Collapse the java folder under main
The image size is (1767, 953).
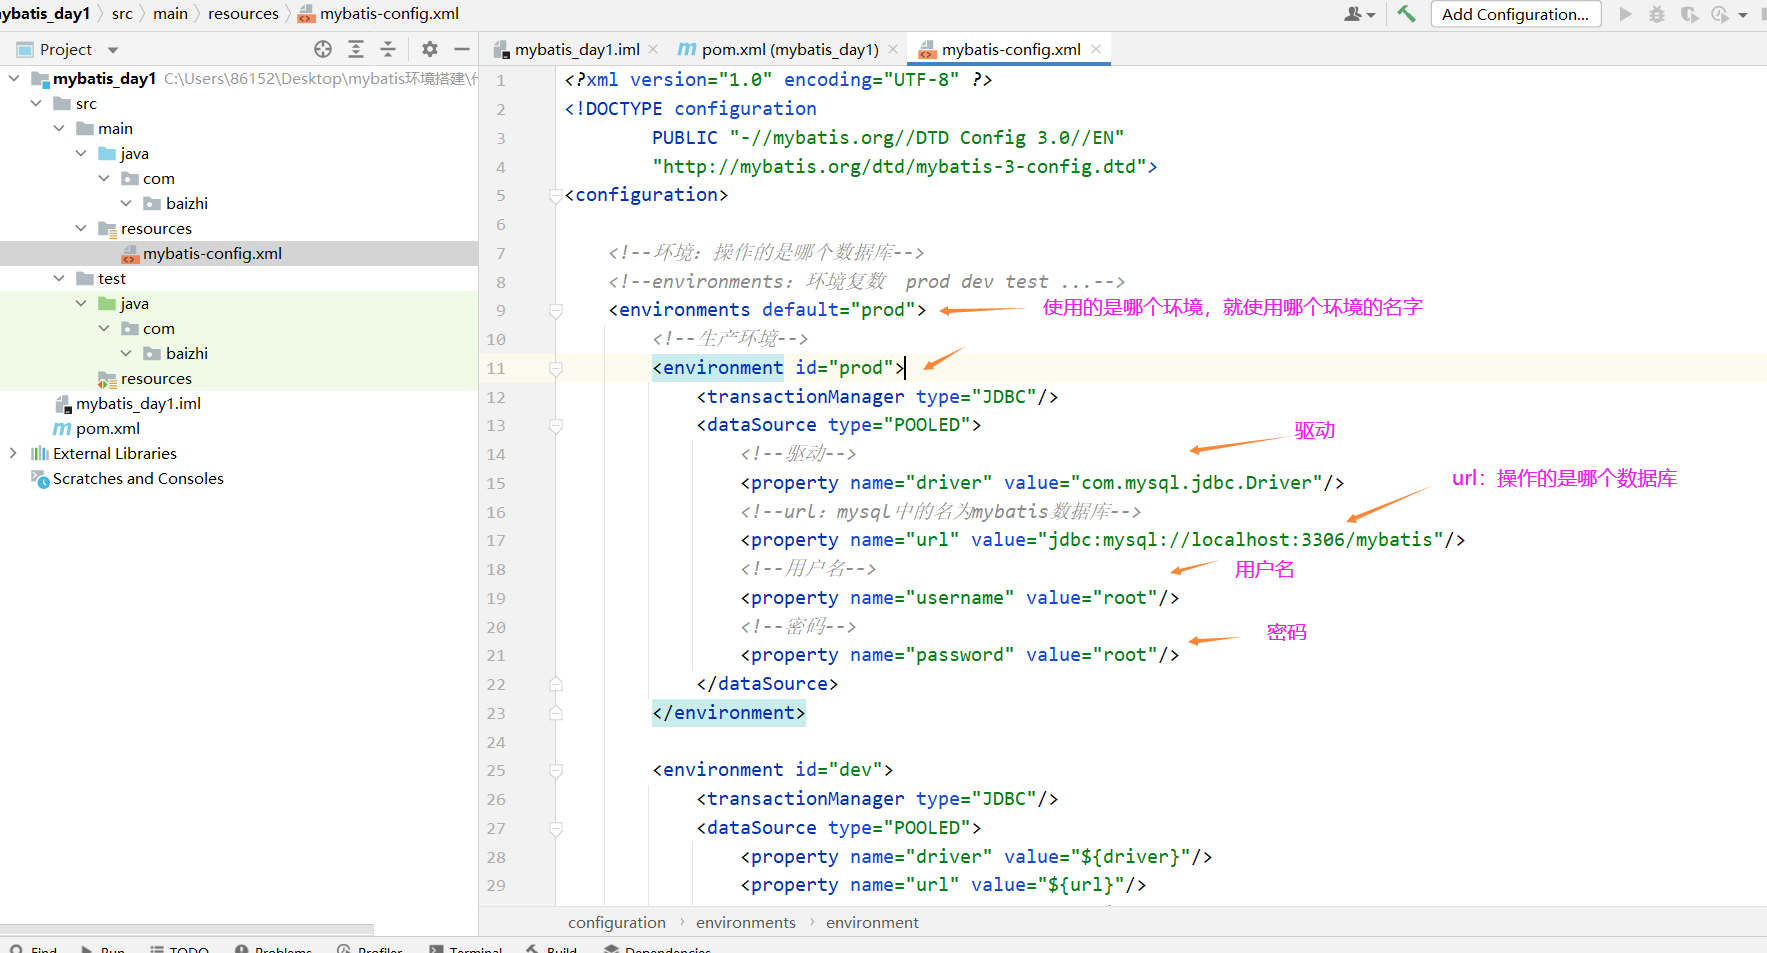(x=81, y=153)
